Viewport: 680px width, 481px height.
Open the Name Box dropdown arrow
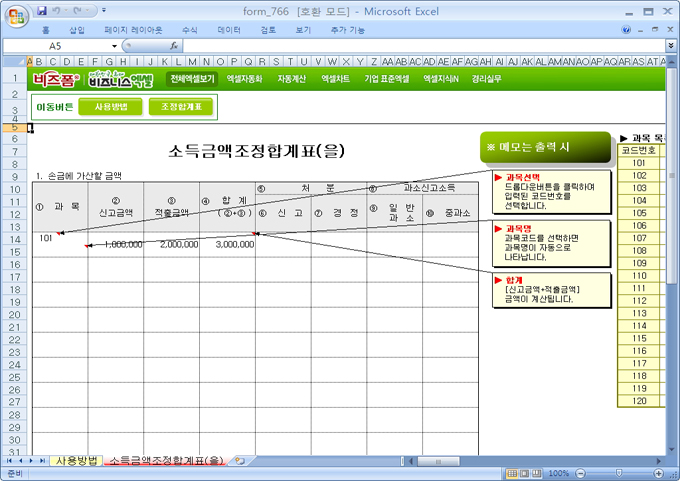[x=115, y=46]
